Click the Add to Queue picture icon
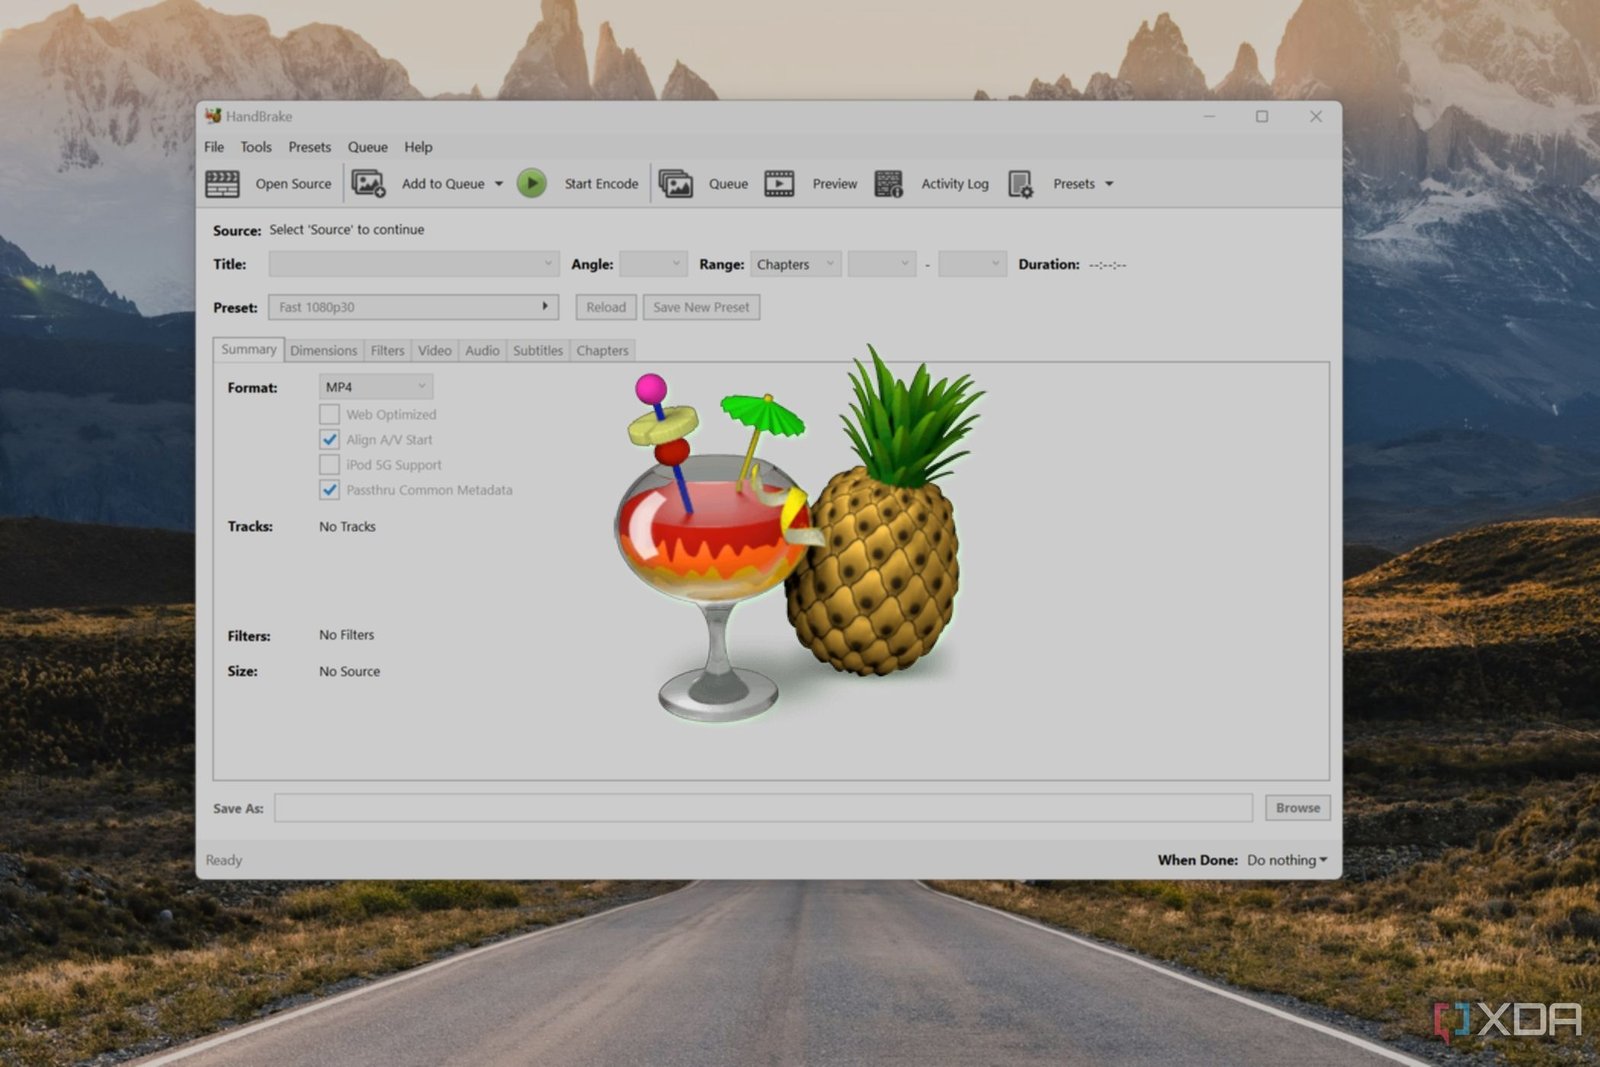The width and height of the screenshot is (1600, 1067). tap(368, 184)
